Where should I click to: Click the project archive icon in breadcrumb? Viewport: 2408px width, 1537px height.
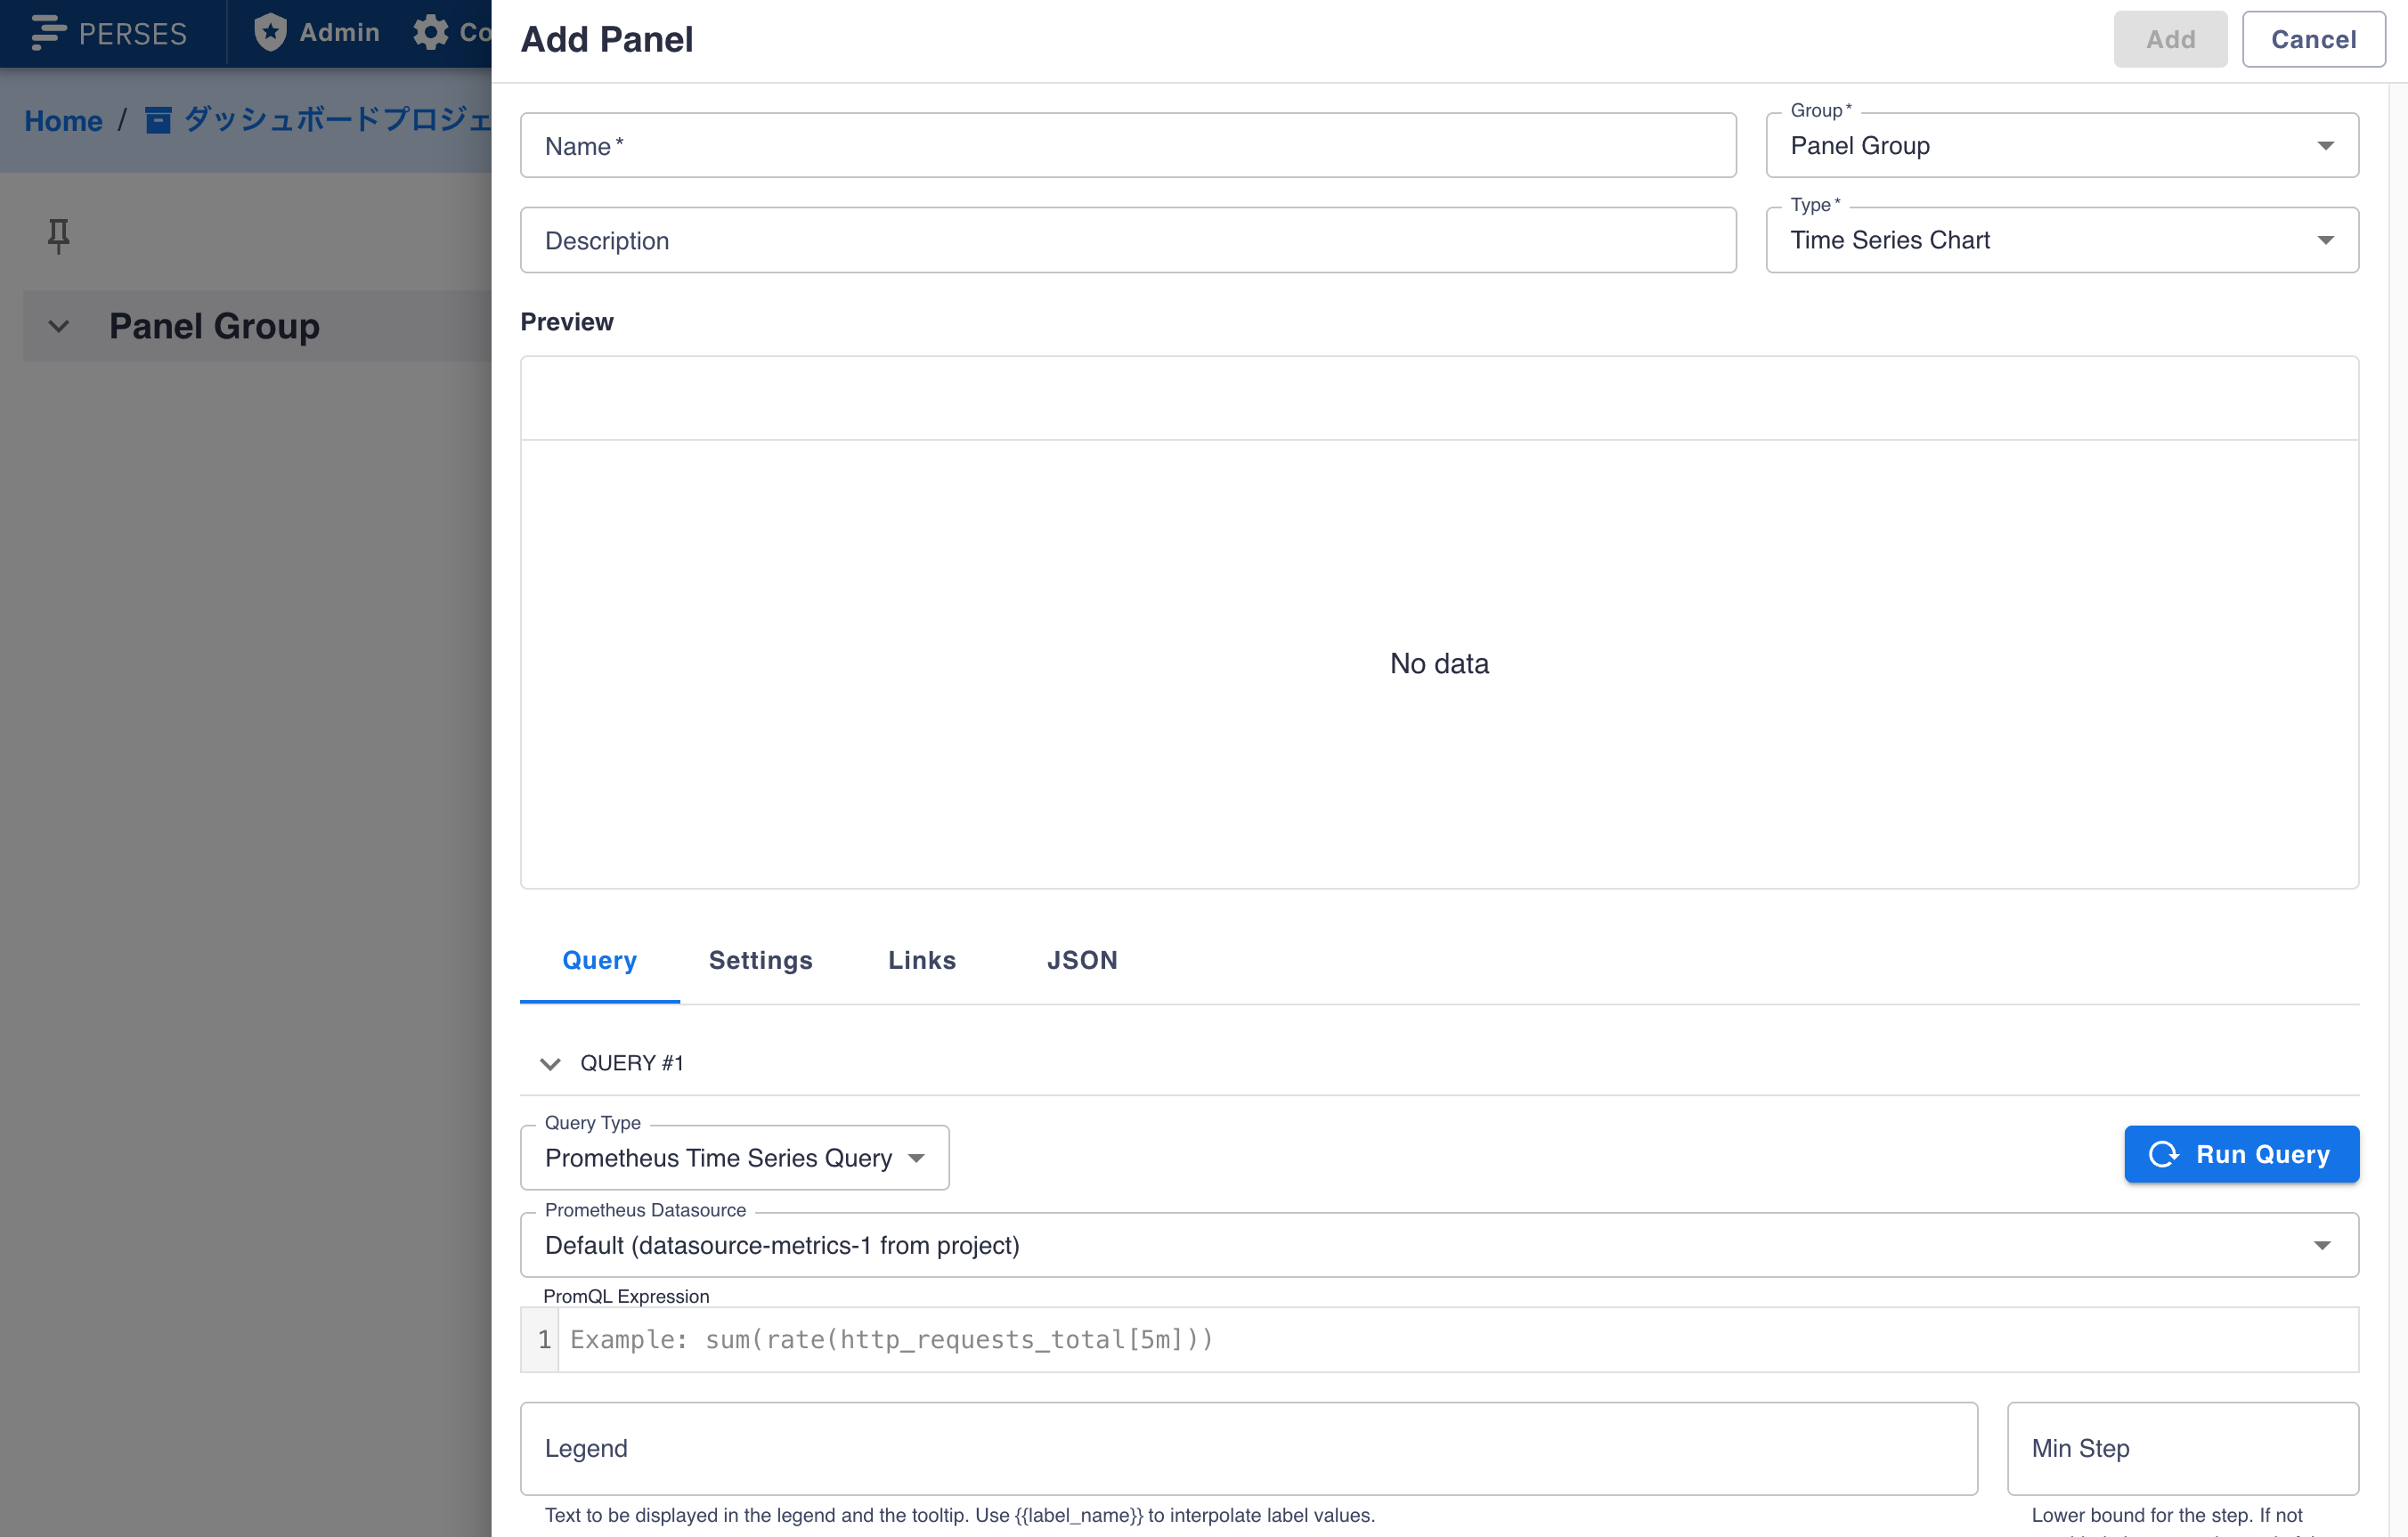(x=158, y=121)
